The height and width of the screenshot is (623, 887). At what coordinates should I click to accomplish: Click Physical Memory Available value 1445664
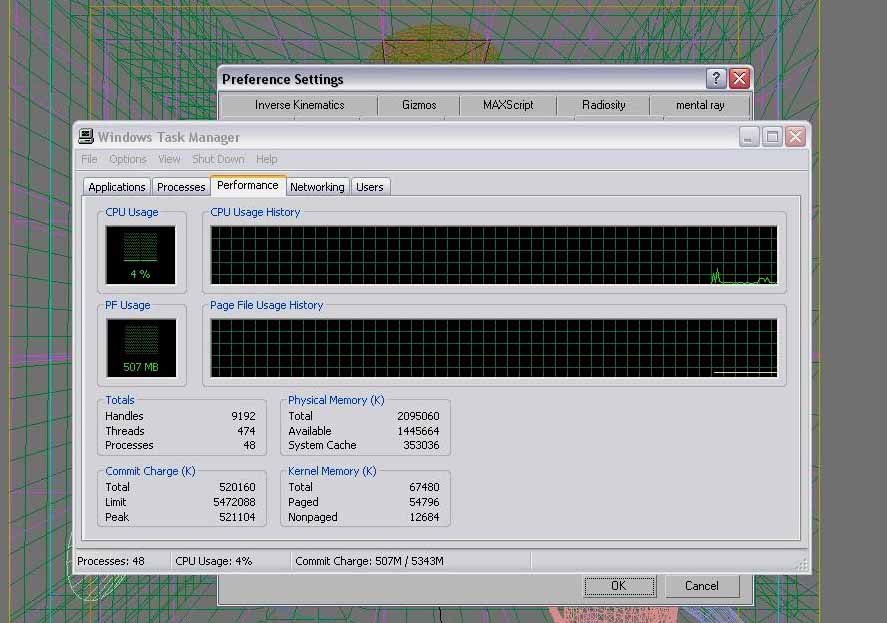418,431
